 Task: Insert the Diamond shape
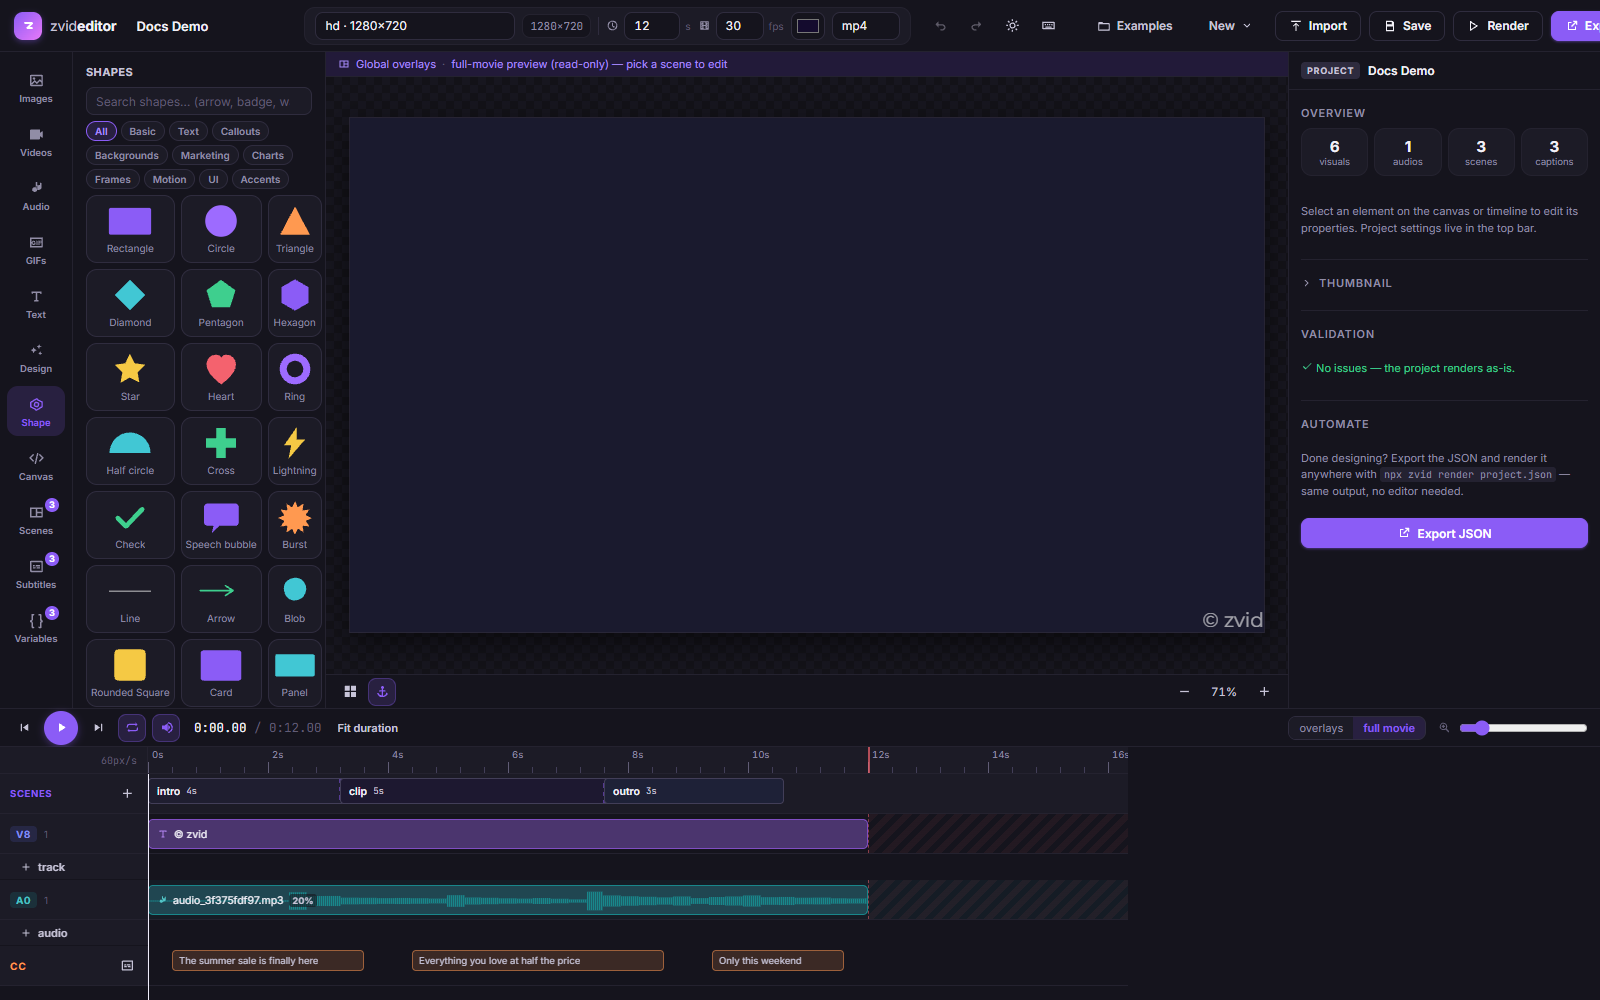[130, 303]
